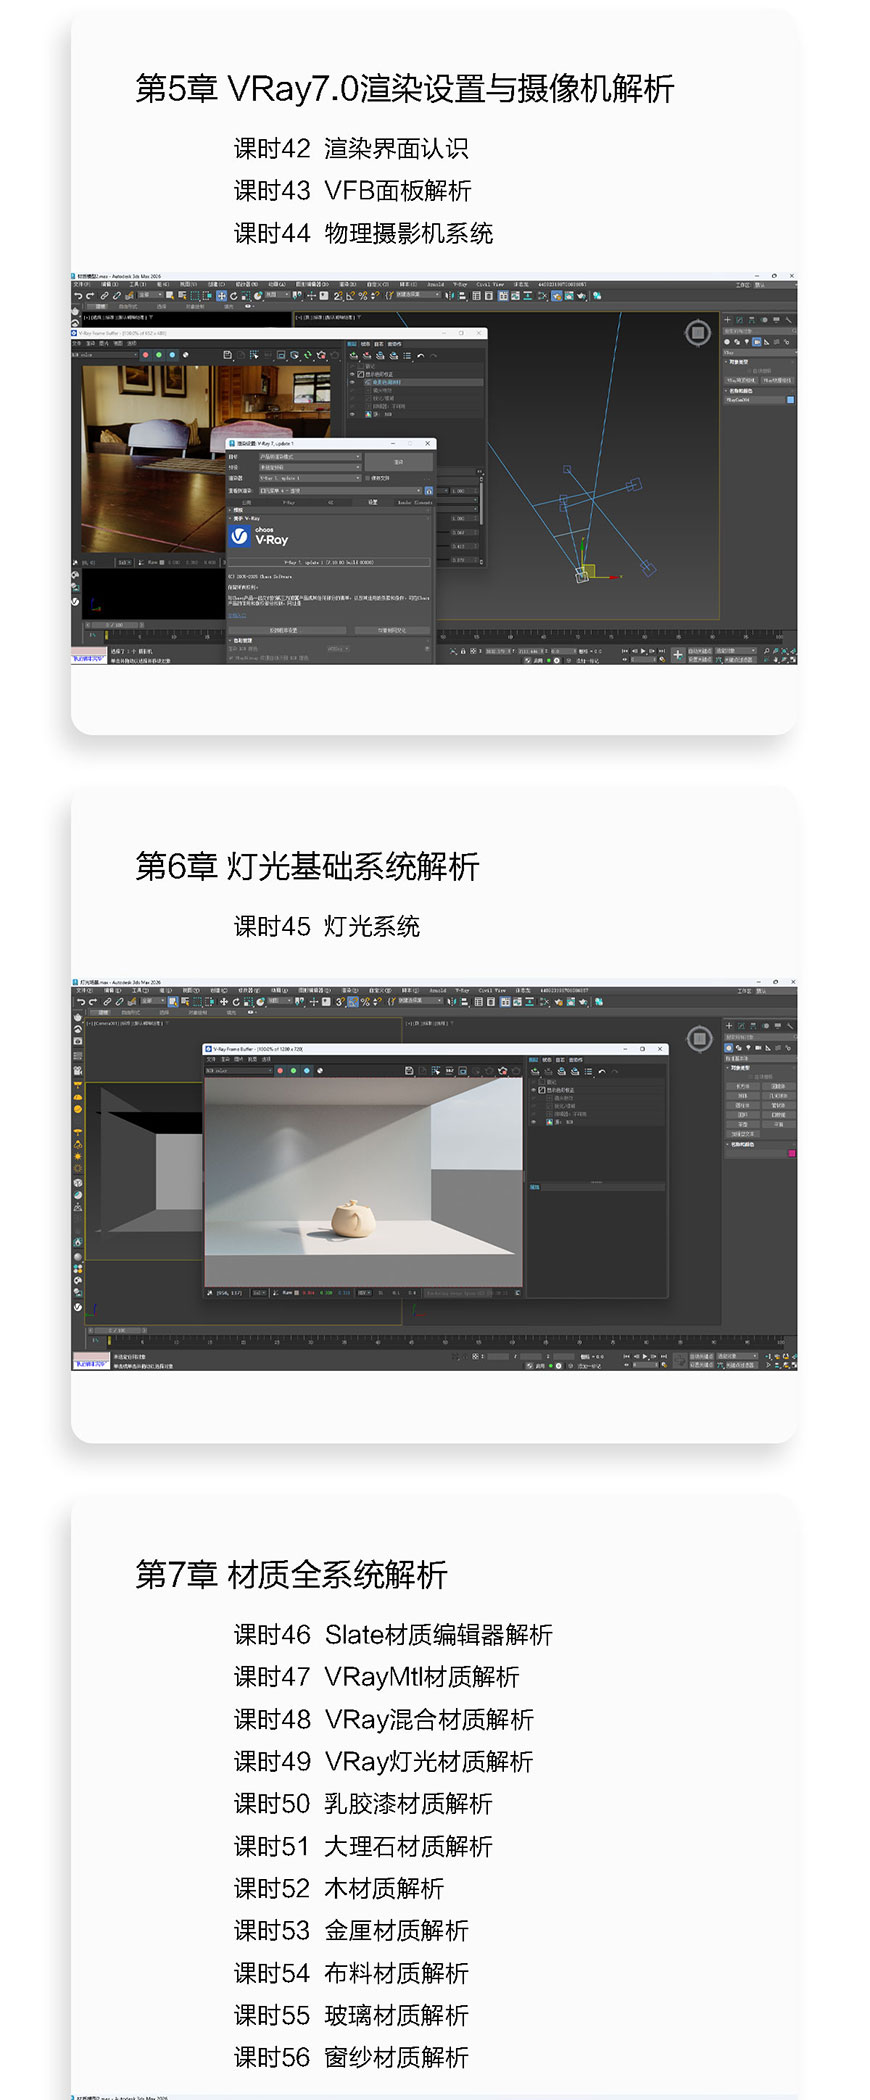The width and height of the screenshot is (870, 2100).
Task: Open the renderer dropdown showing V-Ray 7
Action: (309, 478)
